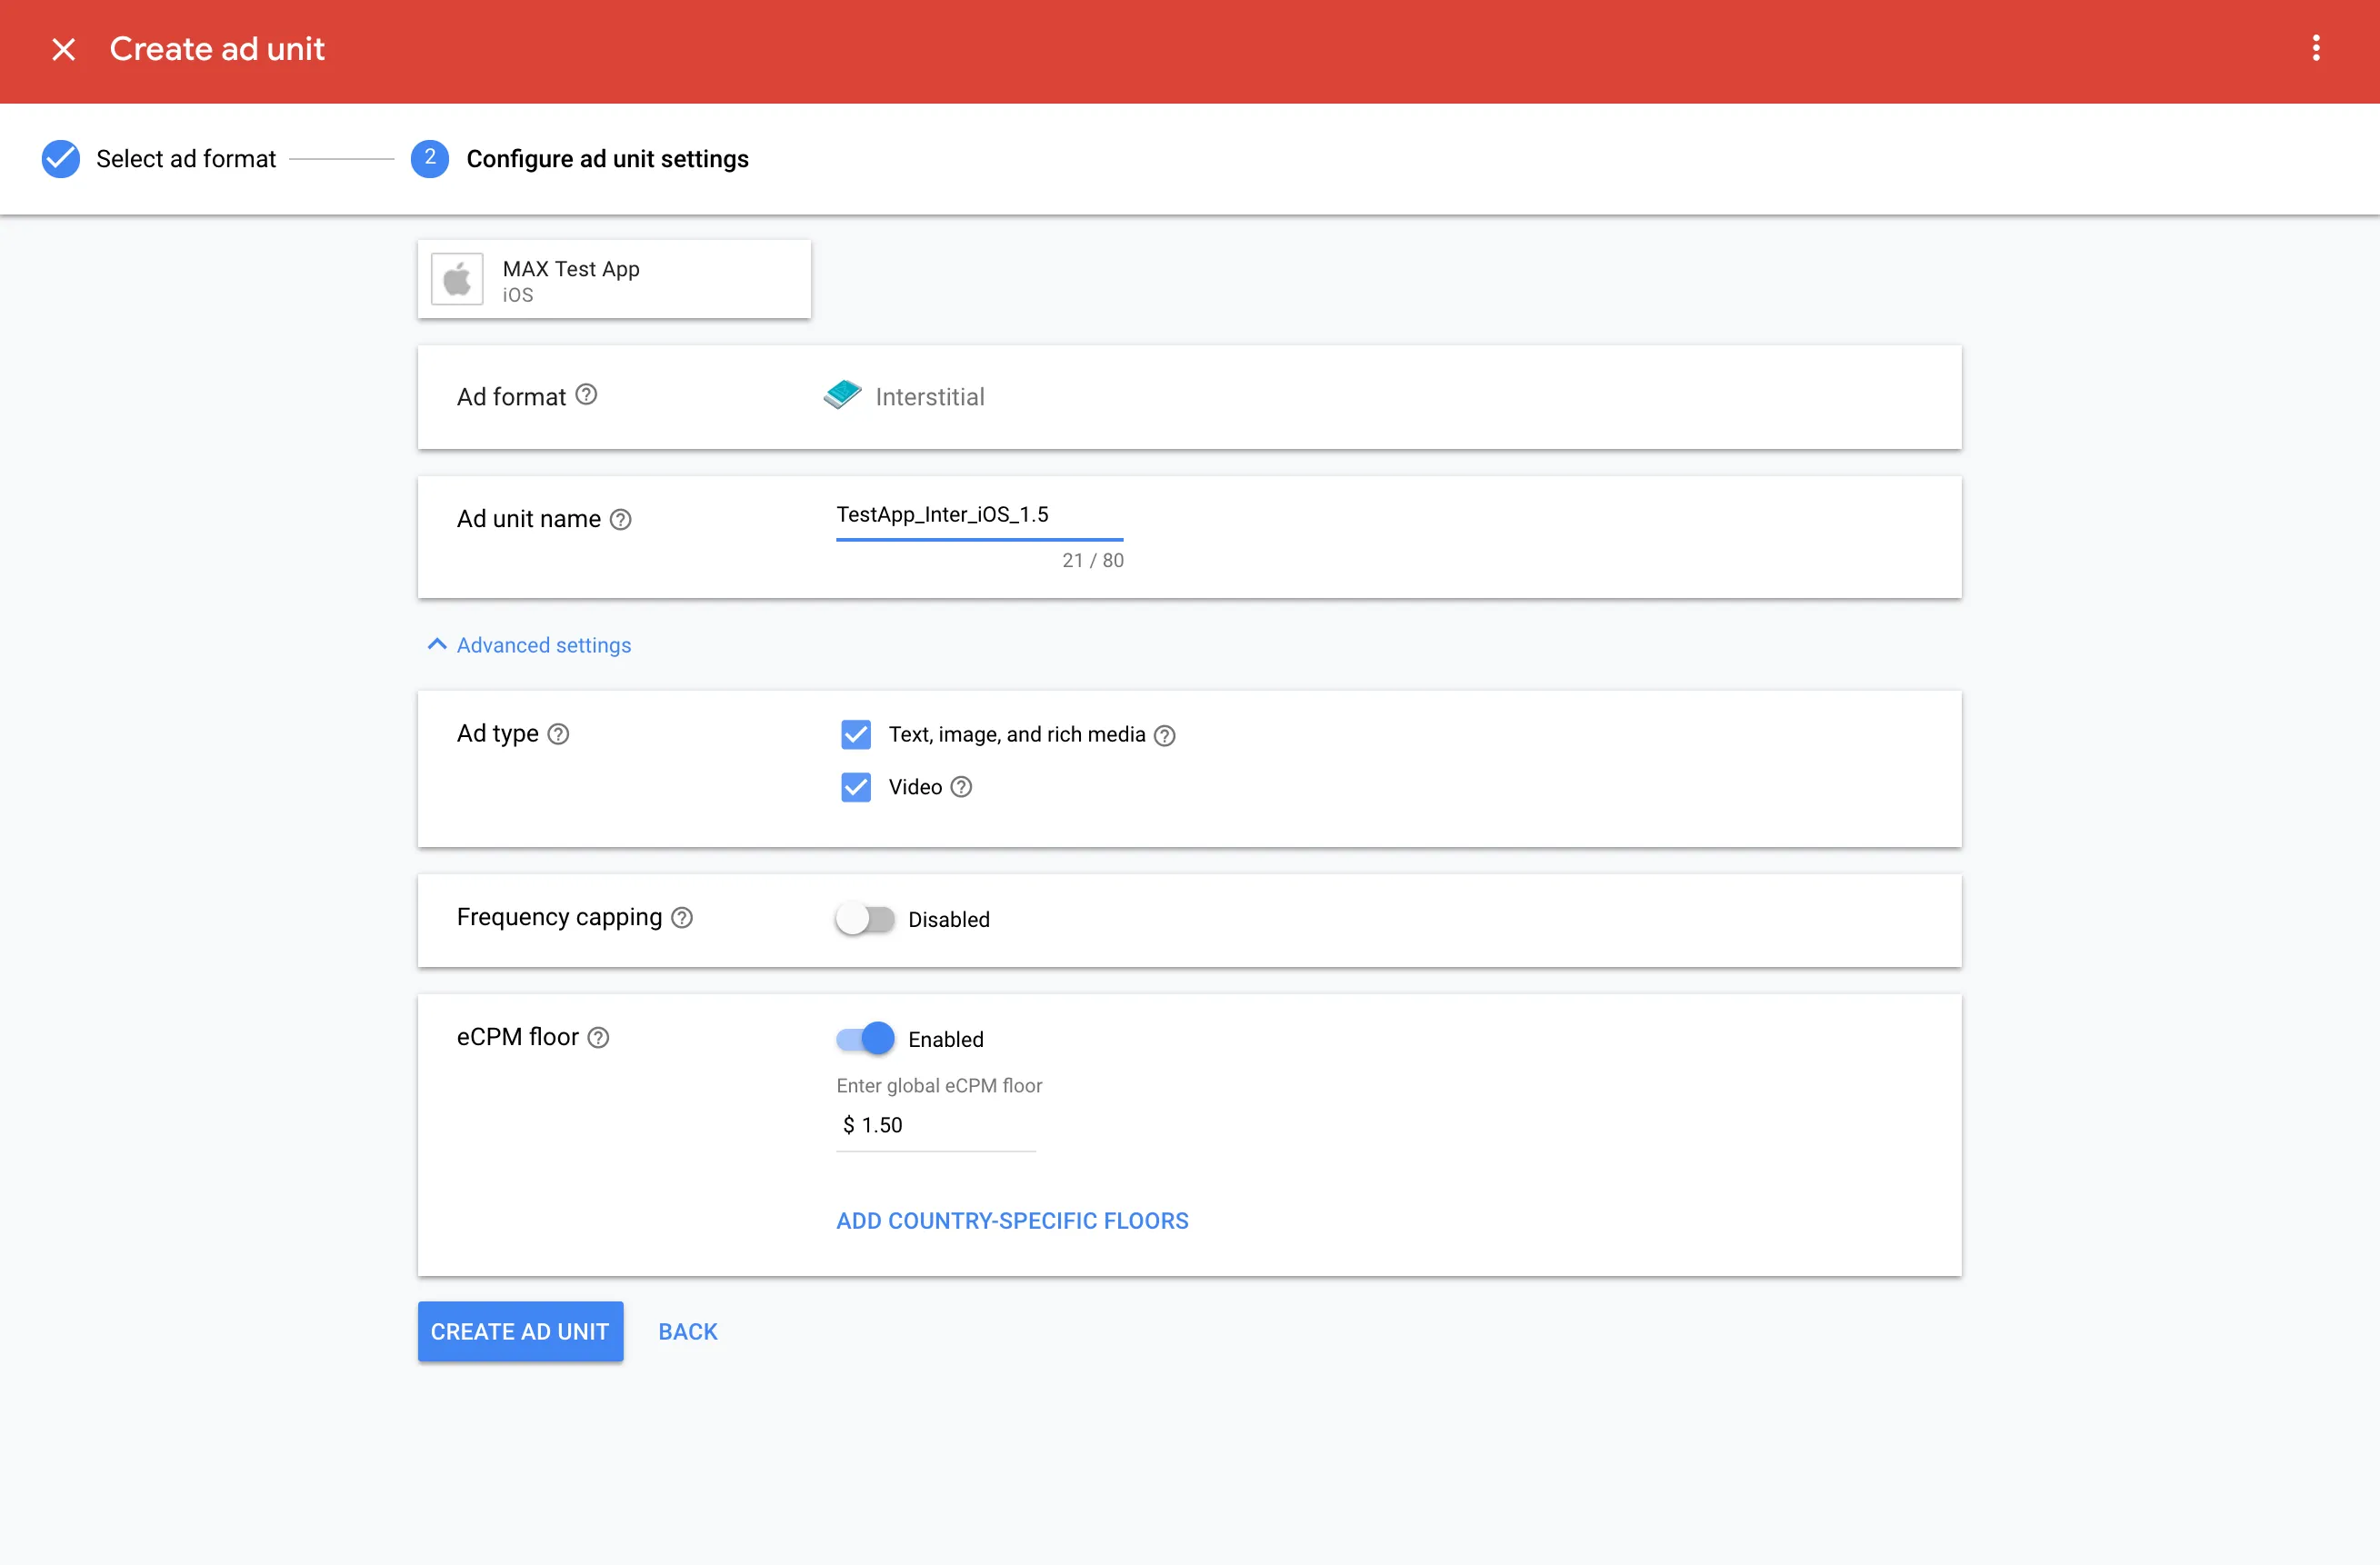The image size is (2380, 1565).
Task: Click the 21 / 80 character counter
Action: (1092, 561)
